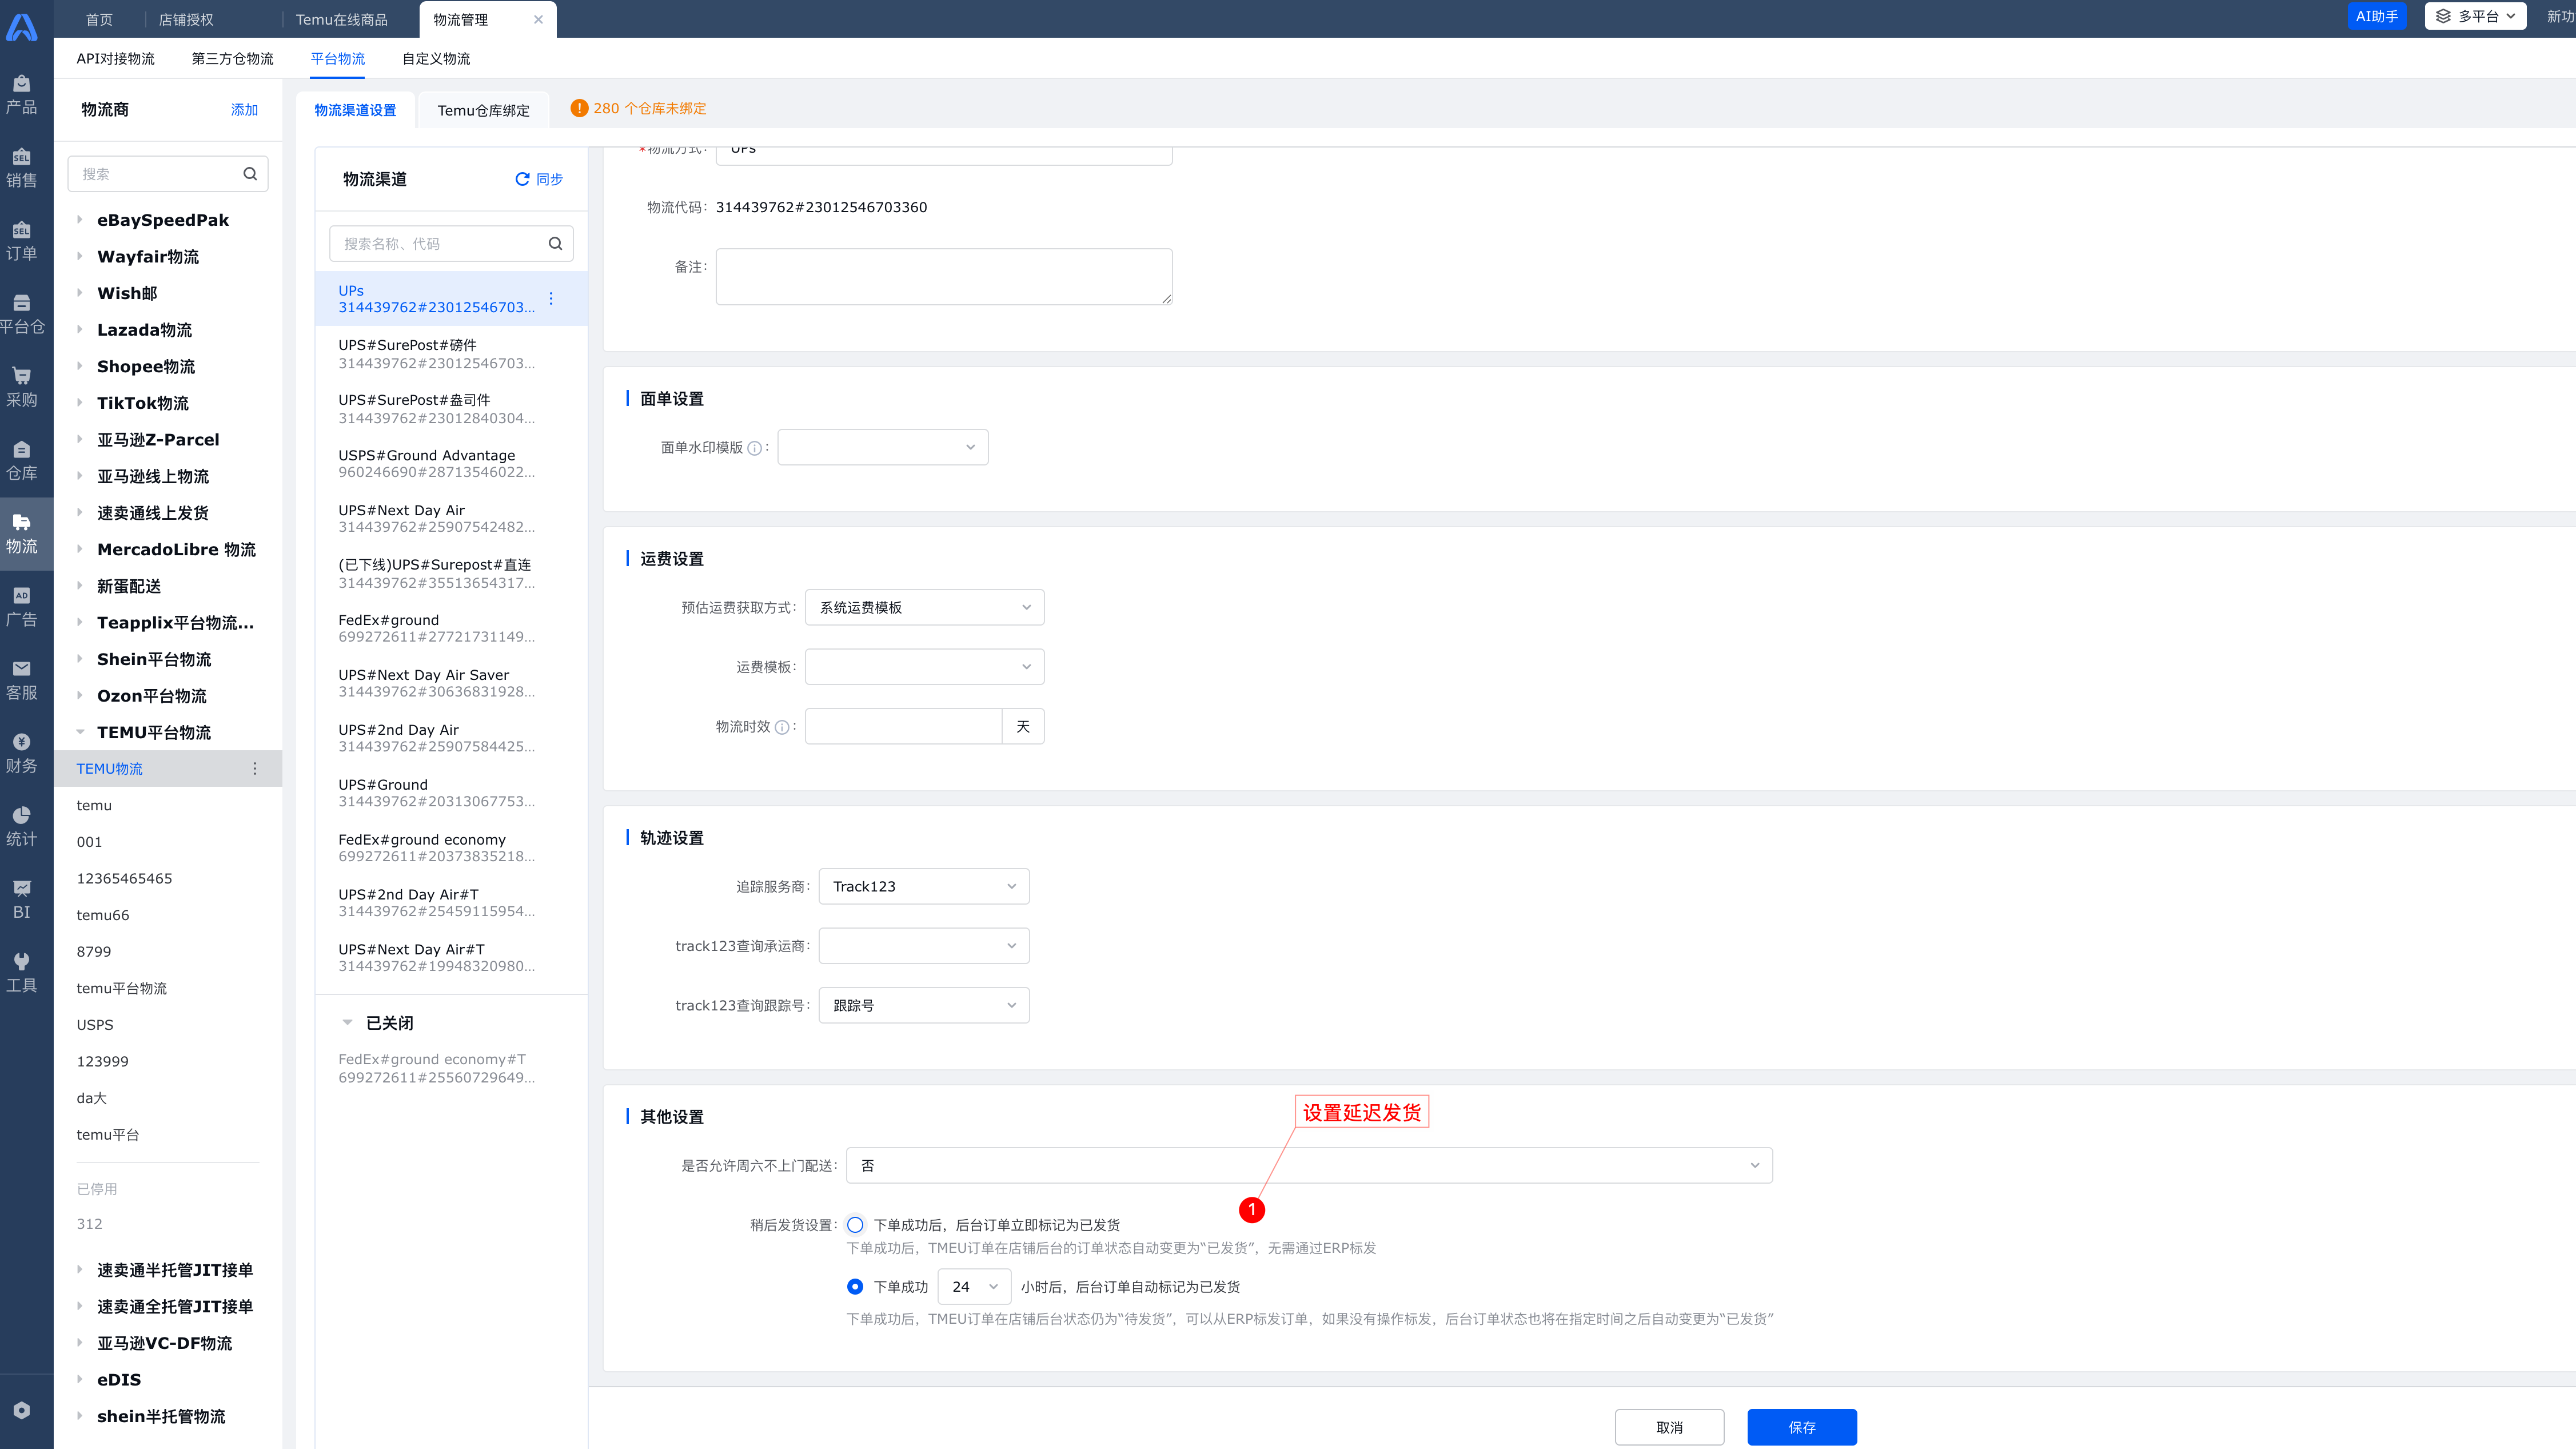
Task: Click the app logo at top left
Action: click(21, 27)
